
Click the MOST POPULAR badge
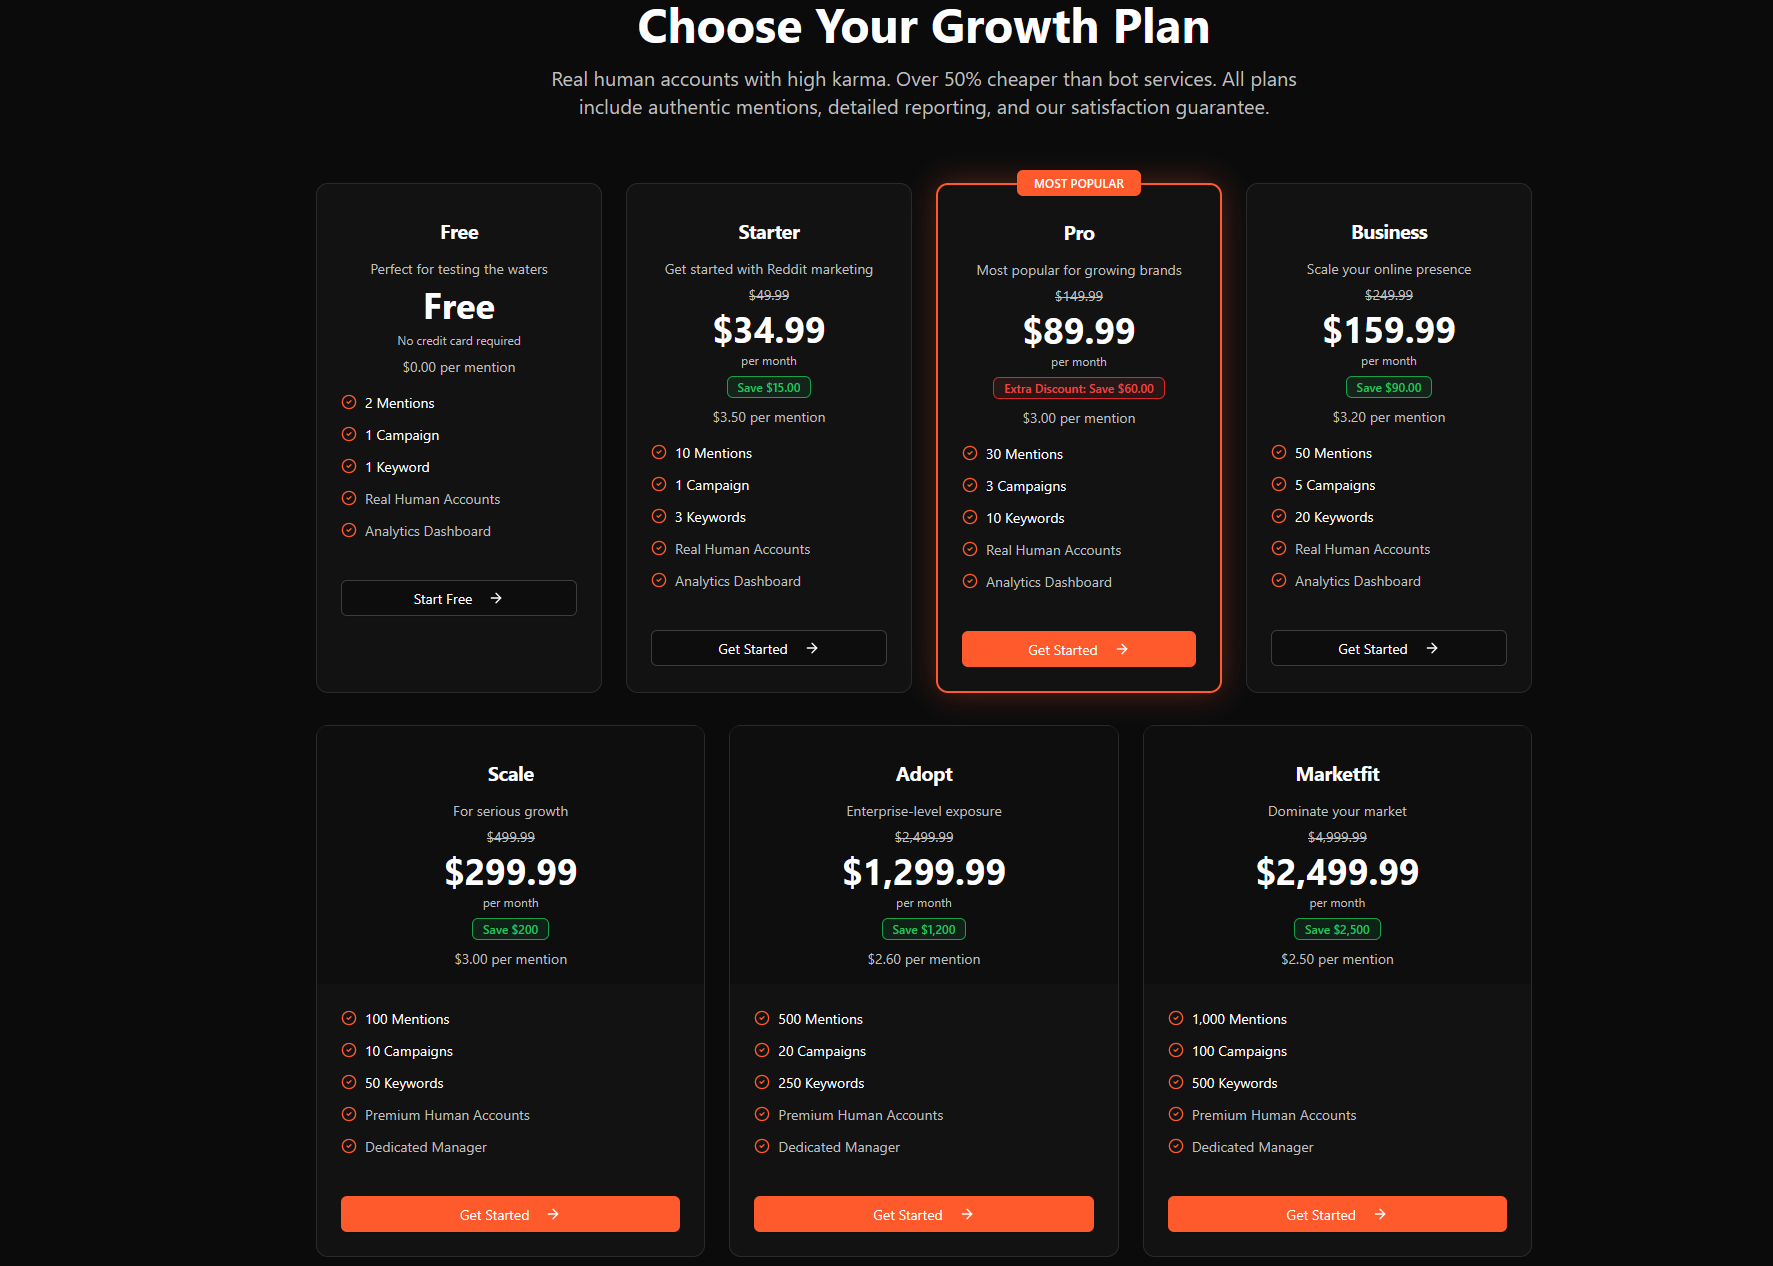[1078, 183]
